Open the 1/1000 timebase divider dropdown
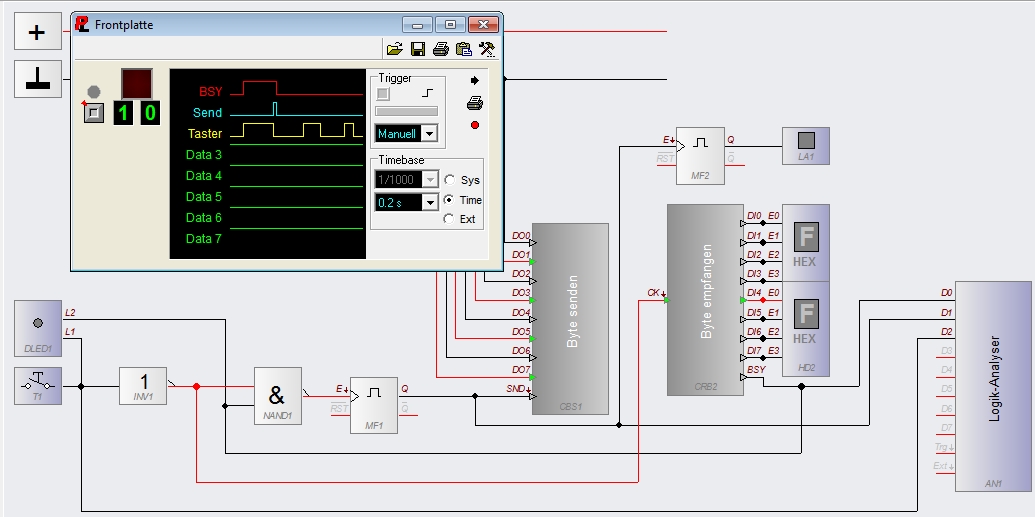The image size is (1035, 517). tap(430, 180)
